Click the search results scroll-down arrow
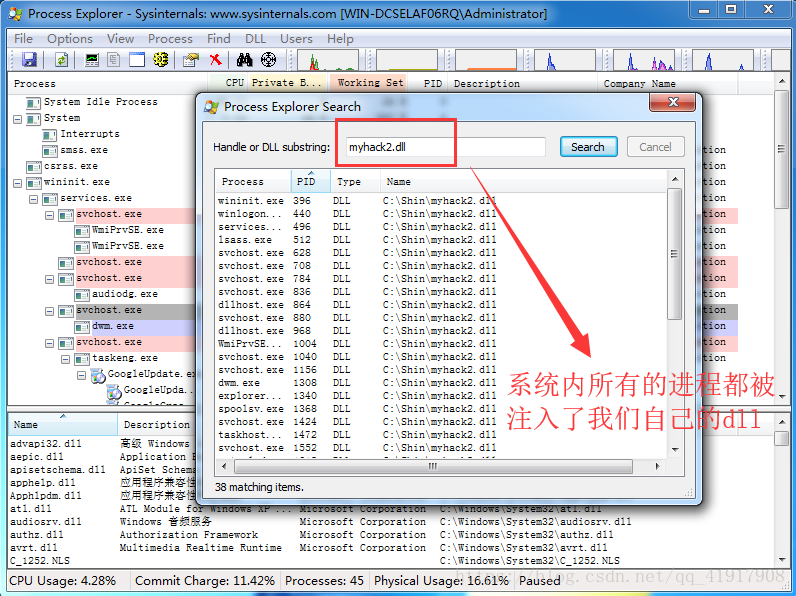Screen dimensions: 796x596 [x=675, y=450]
